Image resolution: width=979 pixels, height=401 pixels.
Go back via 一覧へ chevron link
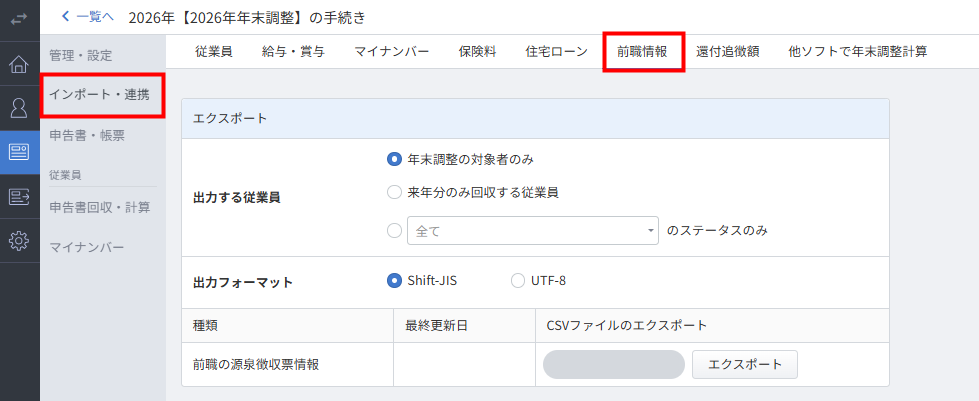click(x=87, y=17)
